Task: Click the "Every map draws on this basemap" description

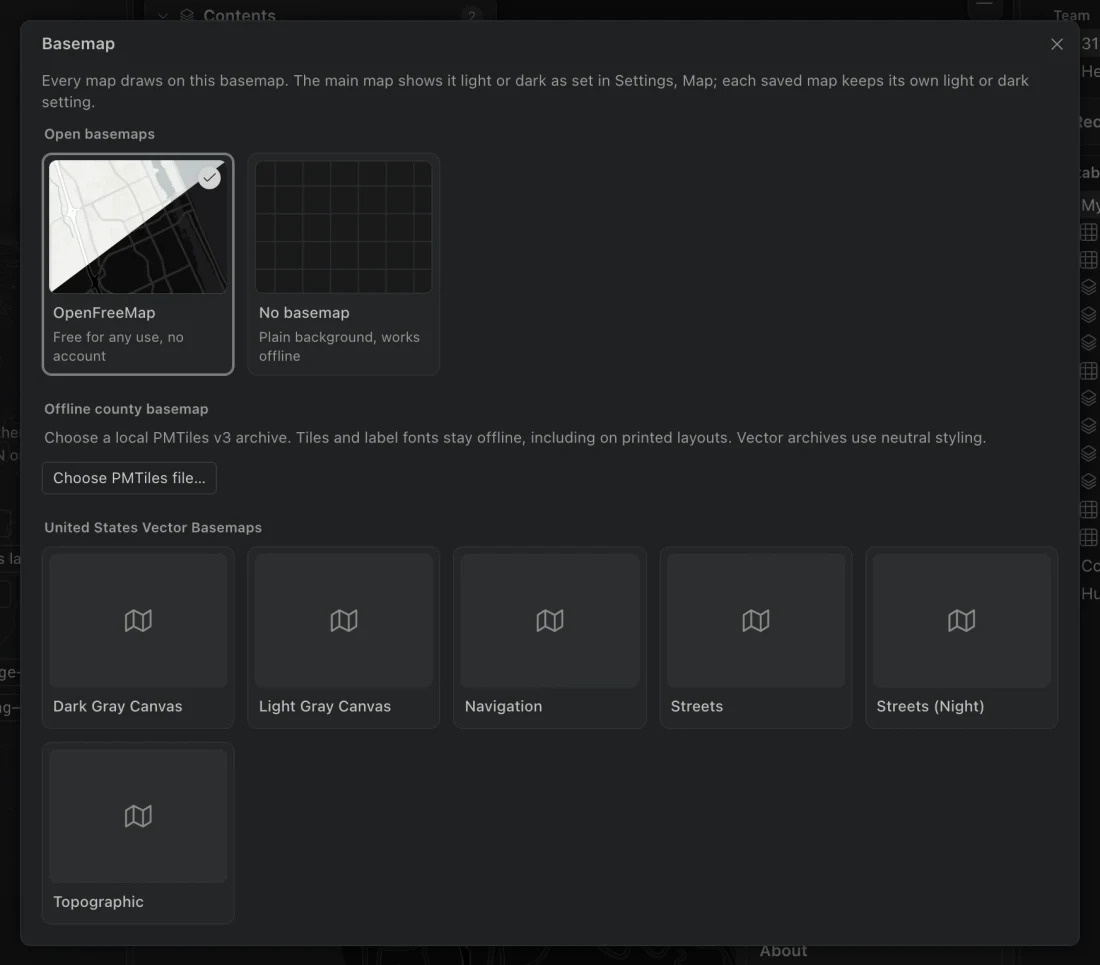Action: (535, 91)
